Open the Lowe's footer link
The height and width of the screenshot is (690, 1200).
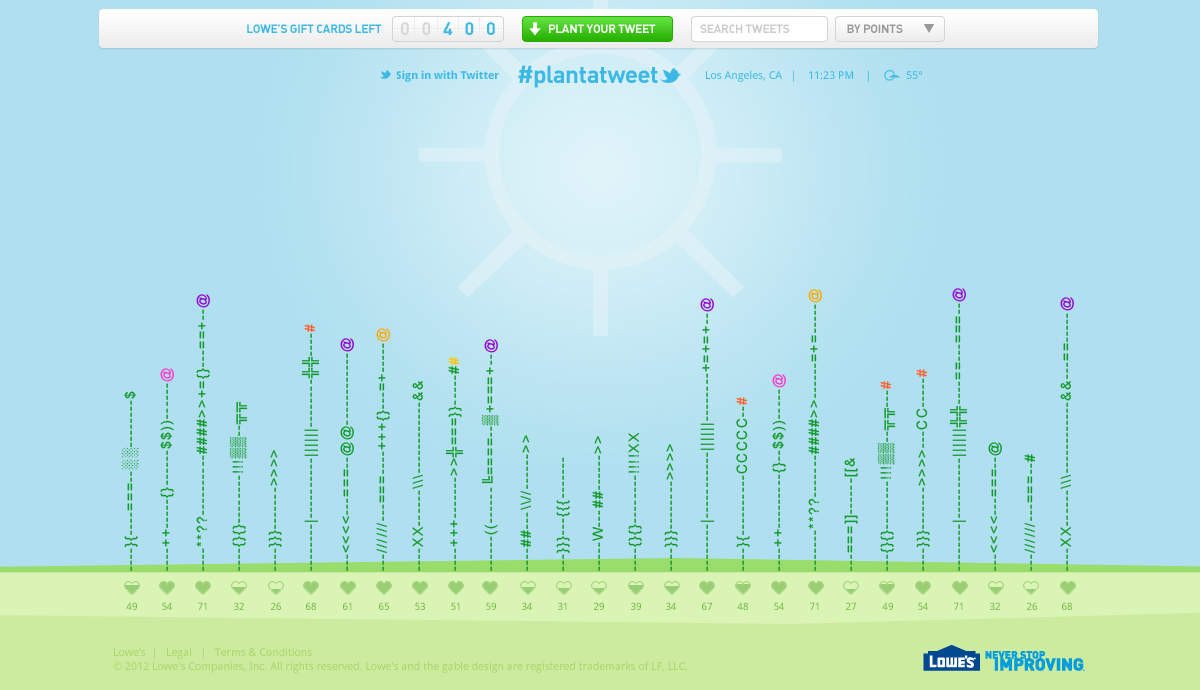(x=129, y=652)
